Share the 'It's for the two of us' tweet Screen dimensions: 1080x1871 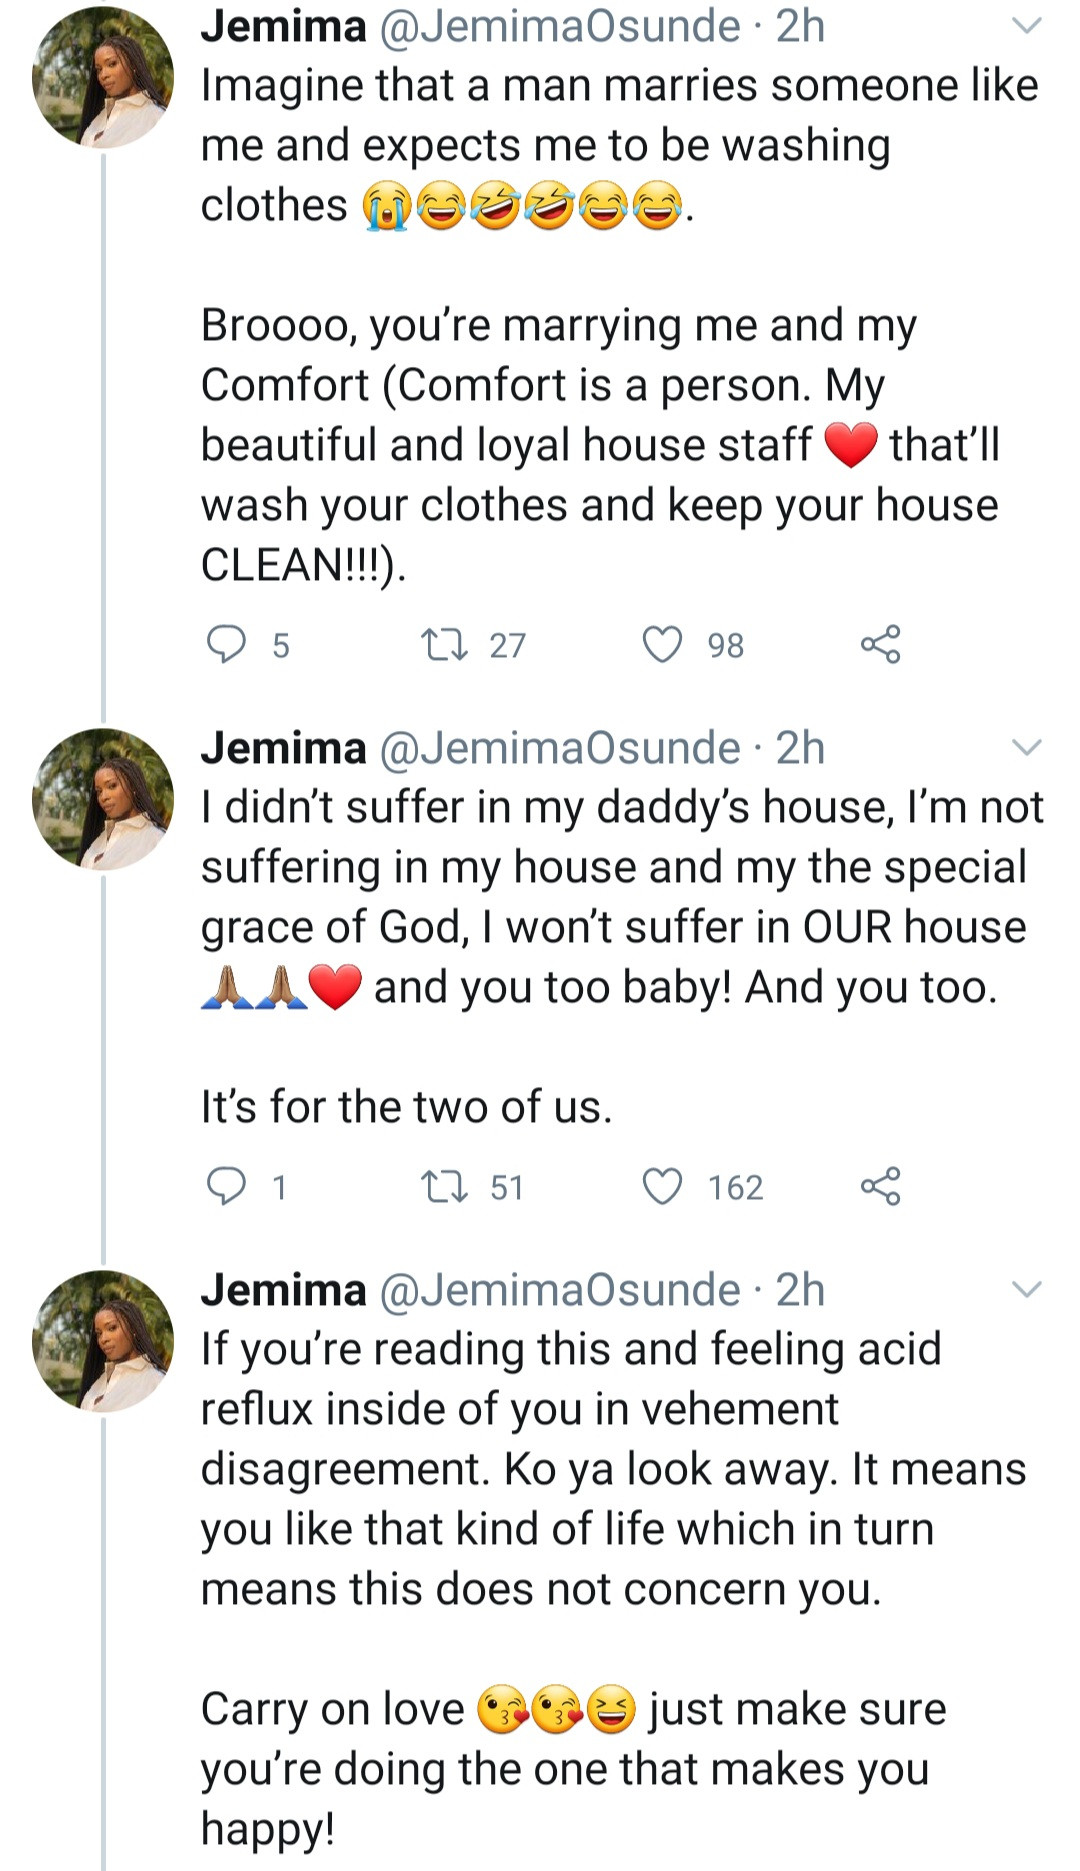coord(880,1187)
